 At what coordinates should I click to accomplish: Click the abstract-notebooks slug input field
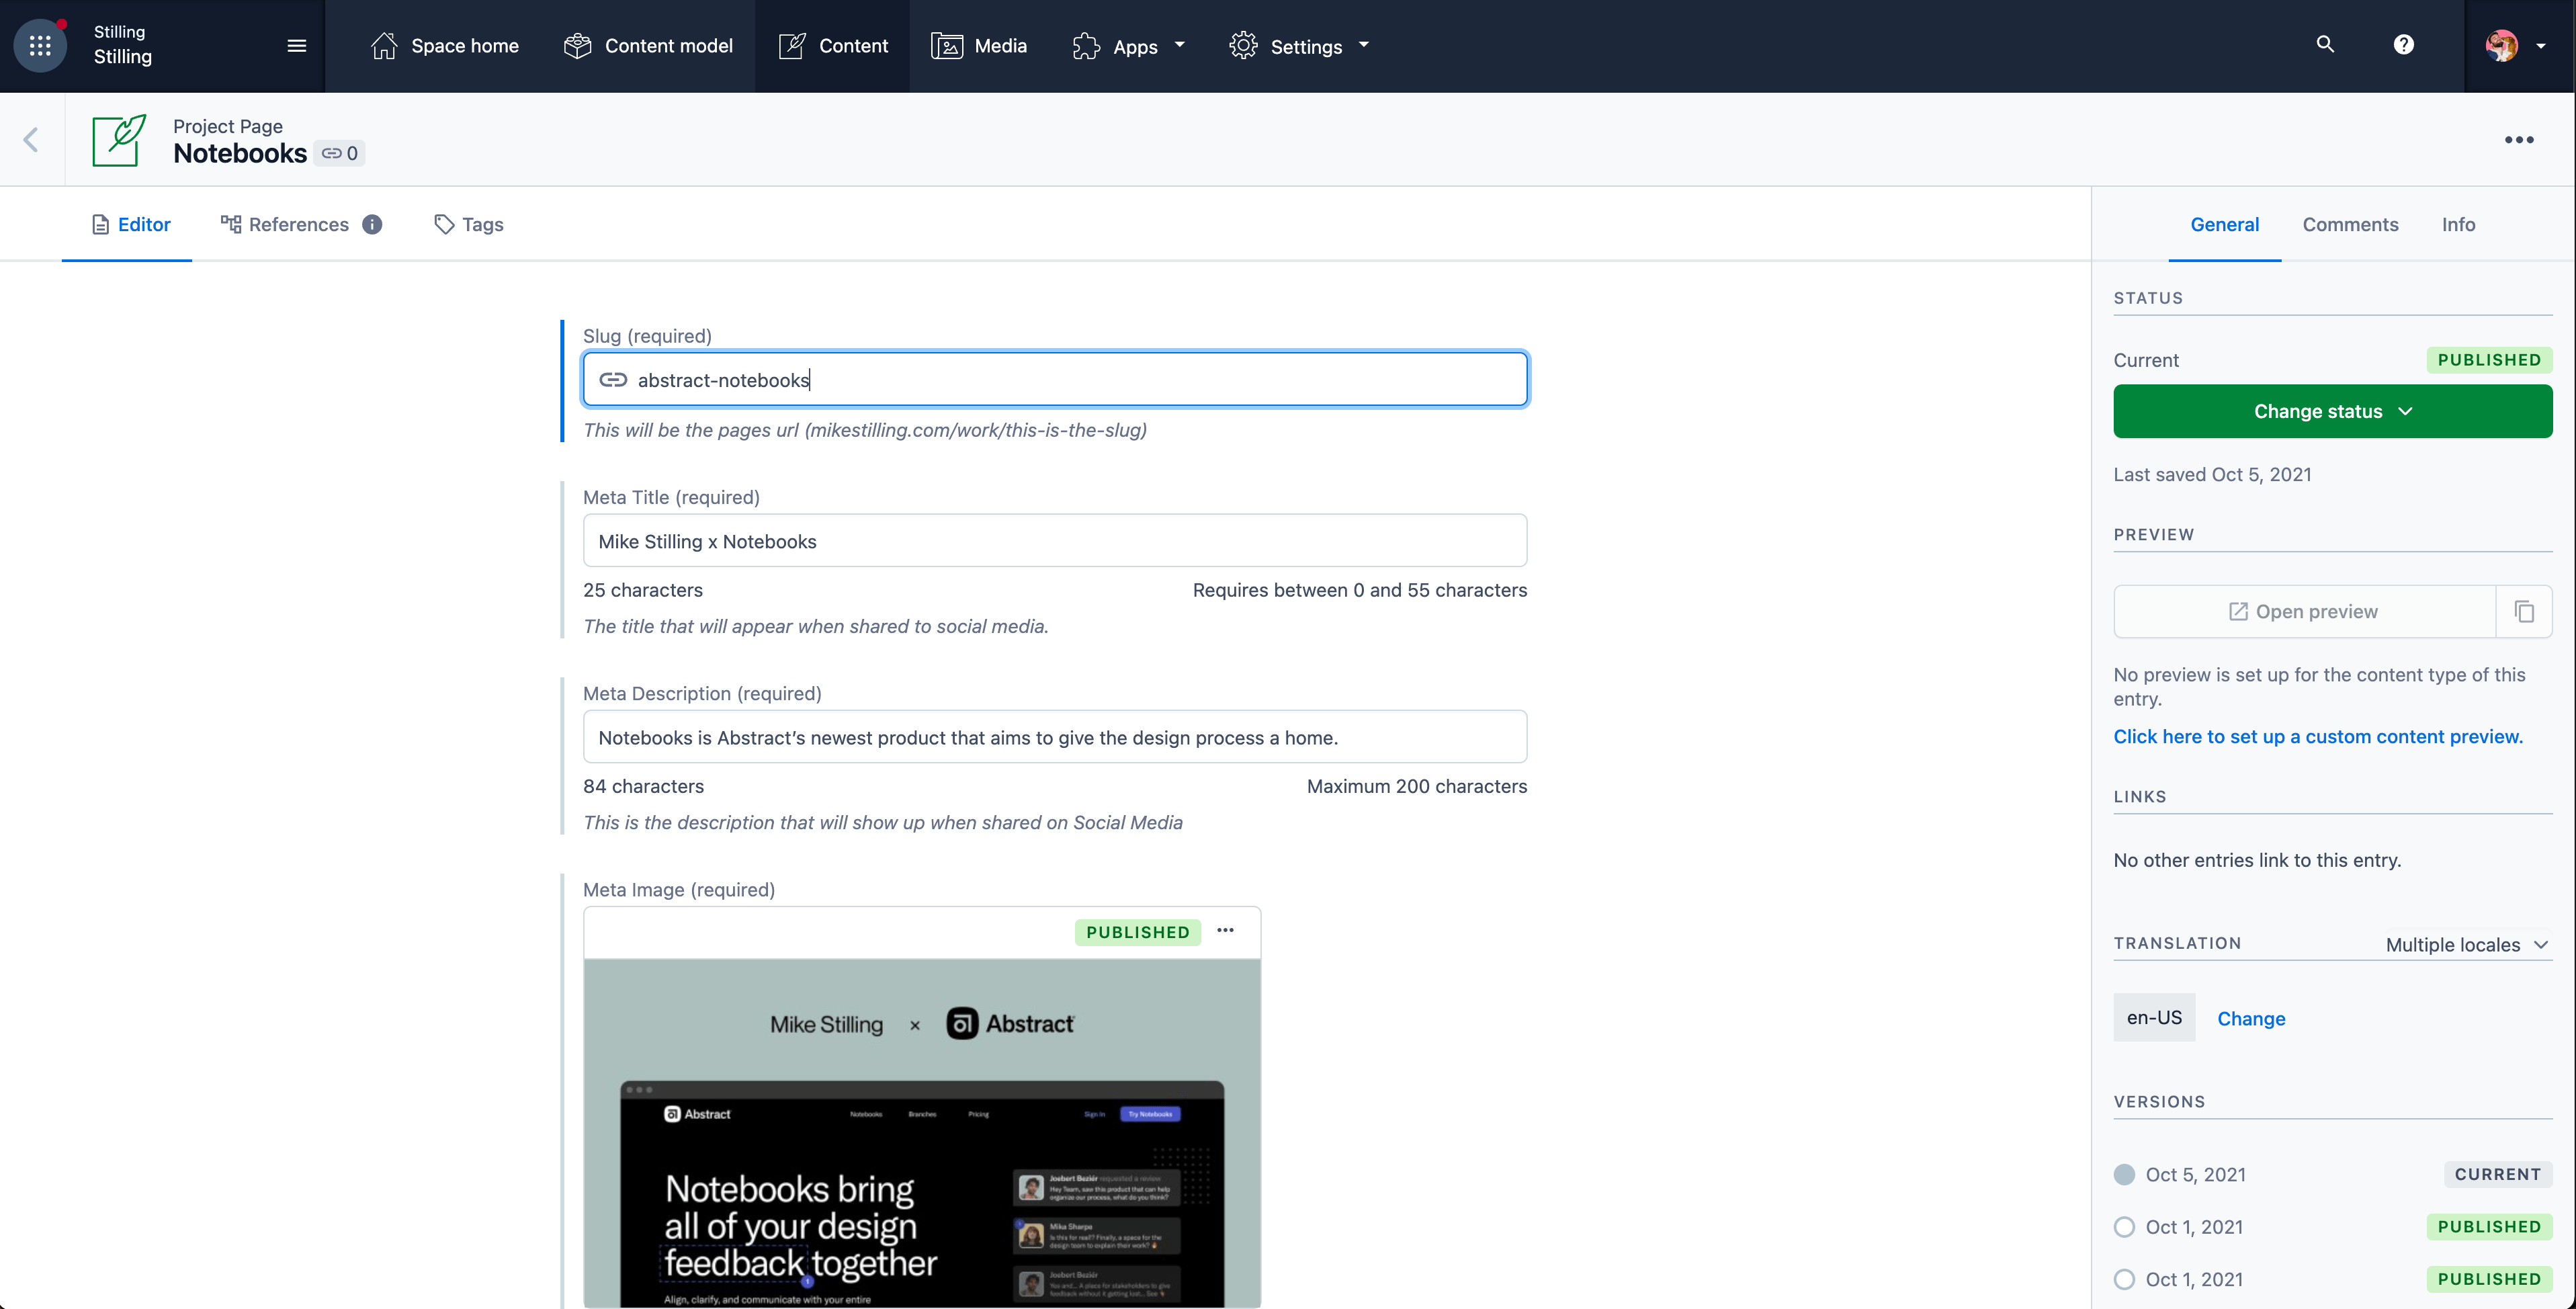point(1054,379)
